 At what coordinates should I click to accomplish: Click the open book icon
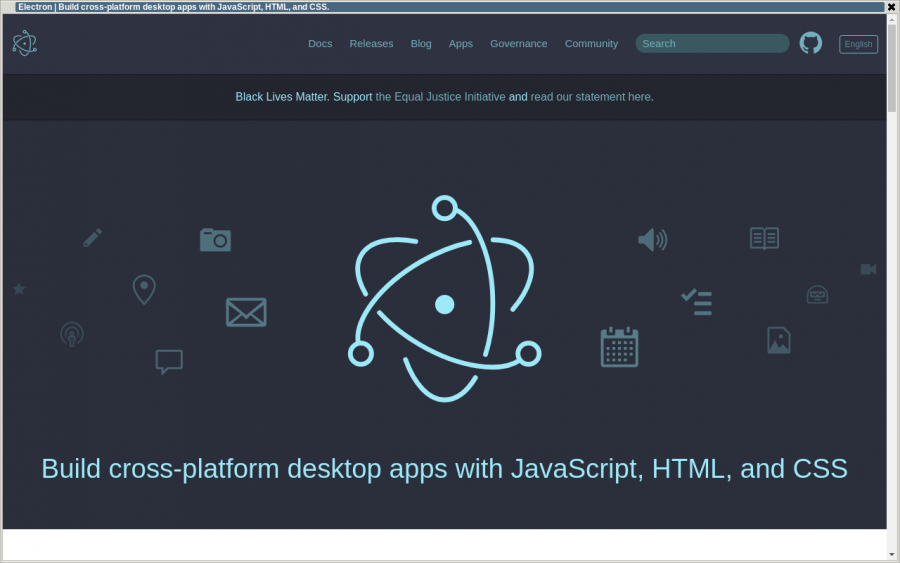click(764, 238)
